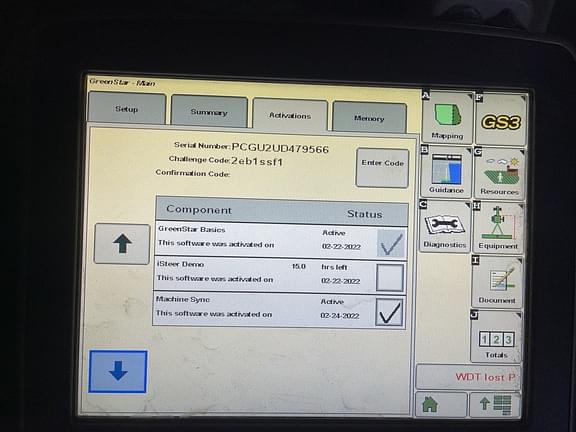Switch to the Summary tab
This screenshot has height=432, width=576.
pos(209,111)
